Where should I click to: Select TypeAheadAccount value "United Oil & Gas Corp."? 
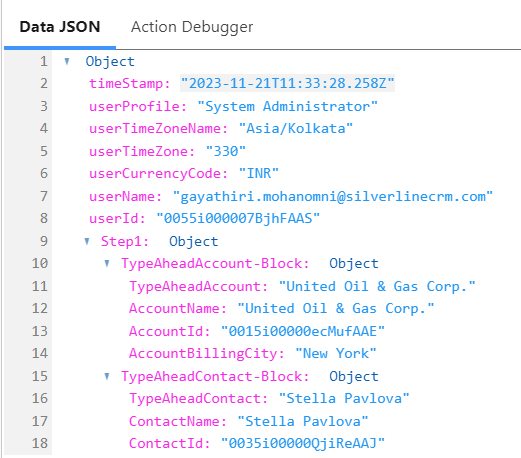377,286
